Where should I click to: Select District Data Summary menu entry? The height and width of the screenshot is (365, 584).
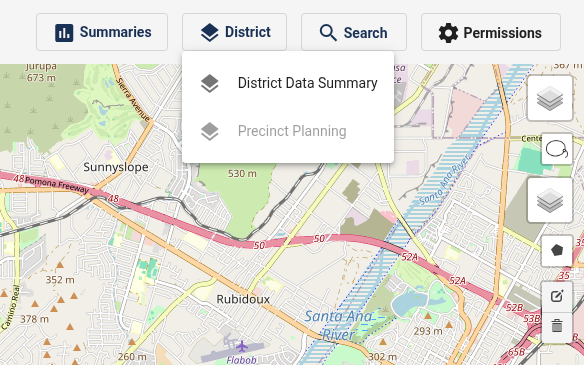(288, 83)
